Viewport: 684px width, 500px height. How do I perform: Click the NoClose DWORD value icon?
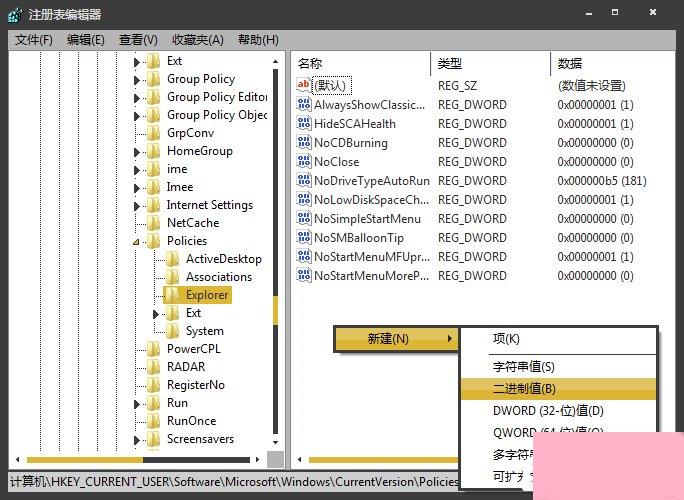coord(304,161)
